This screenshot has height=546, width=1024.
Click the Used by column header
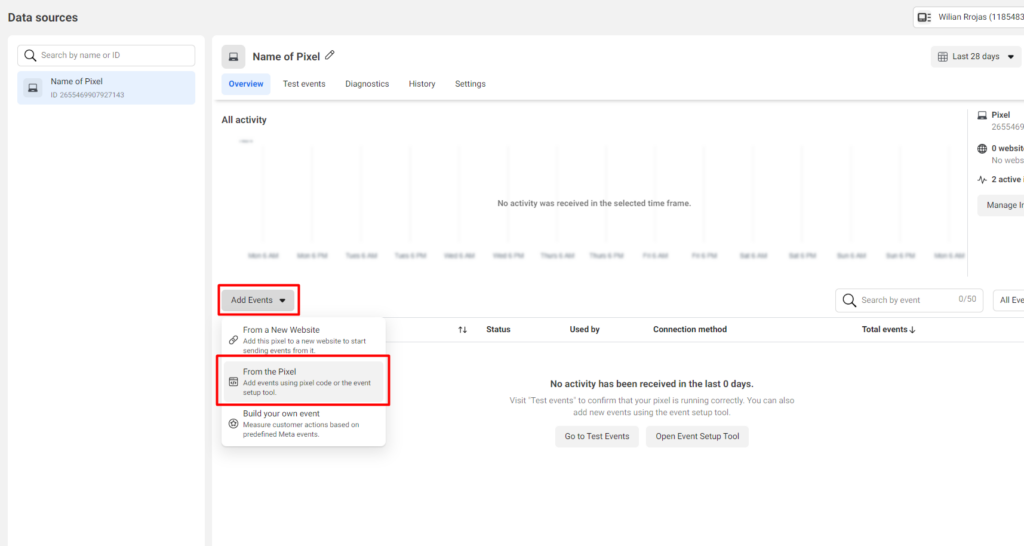point(584,330)
